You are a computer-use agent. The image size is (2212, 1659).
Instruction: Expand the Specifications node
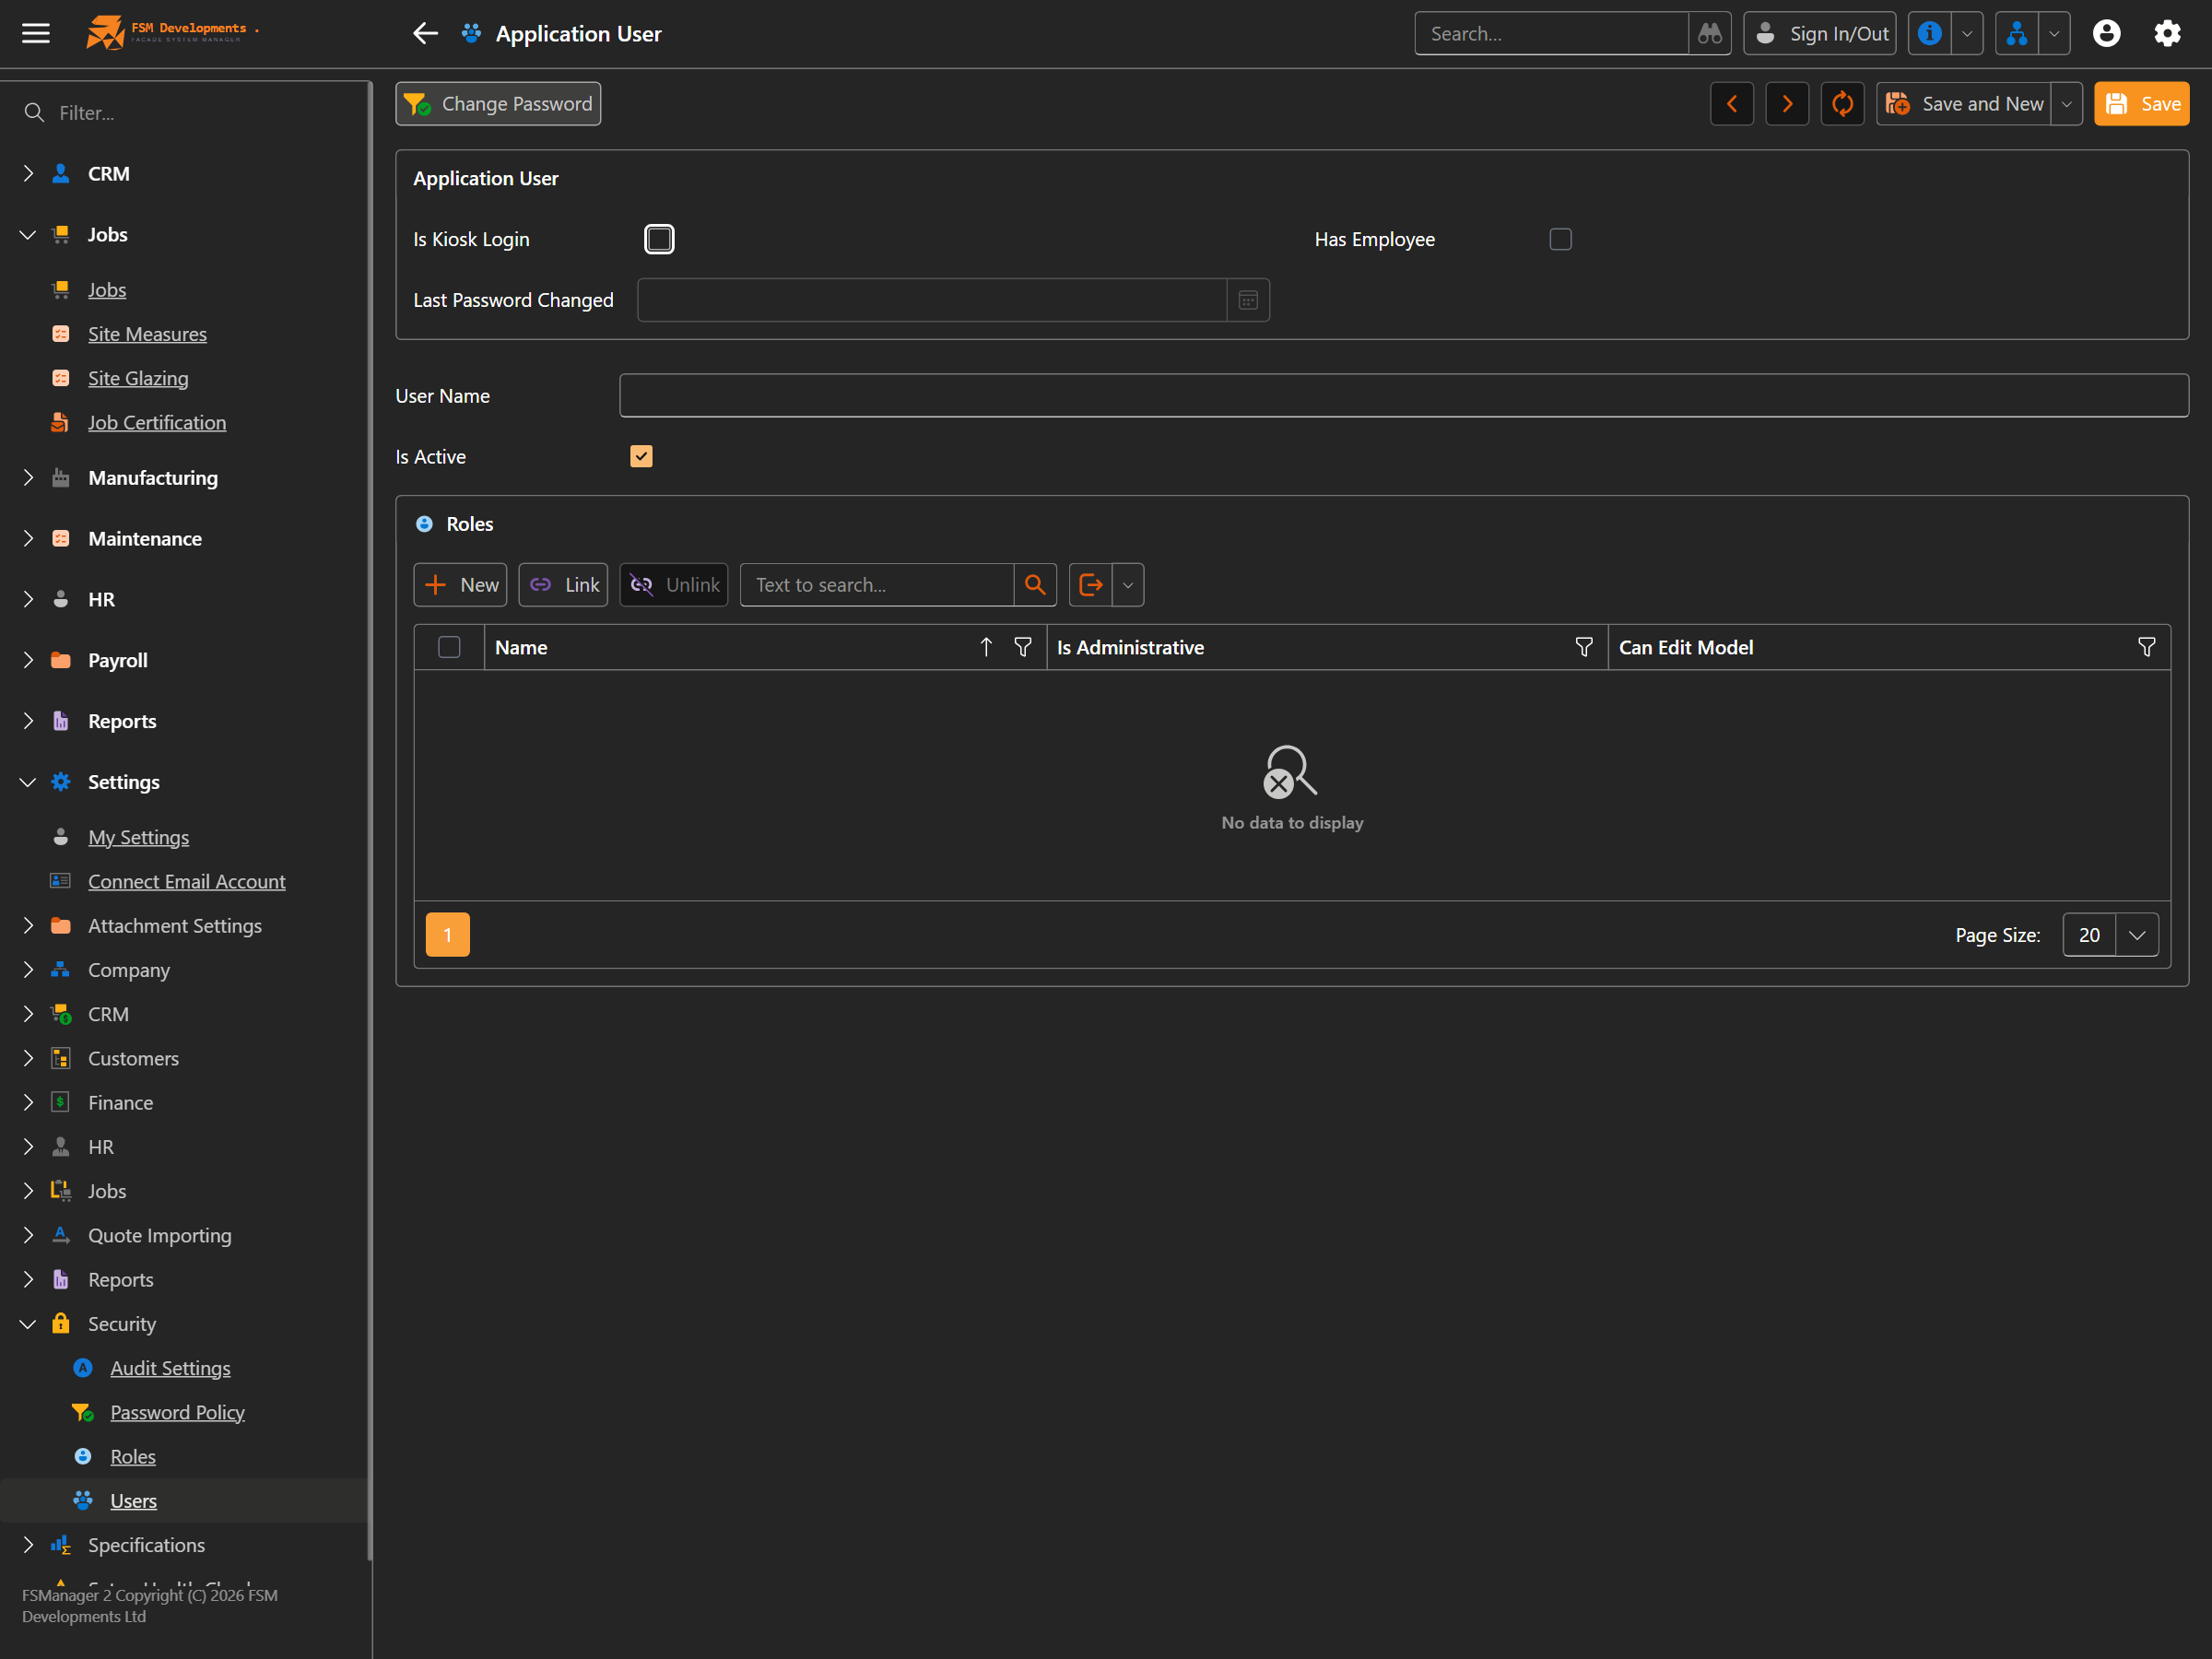[x=28, y=1545]
